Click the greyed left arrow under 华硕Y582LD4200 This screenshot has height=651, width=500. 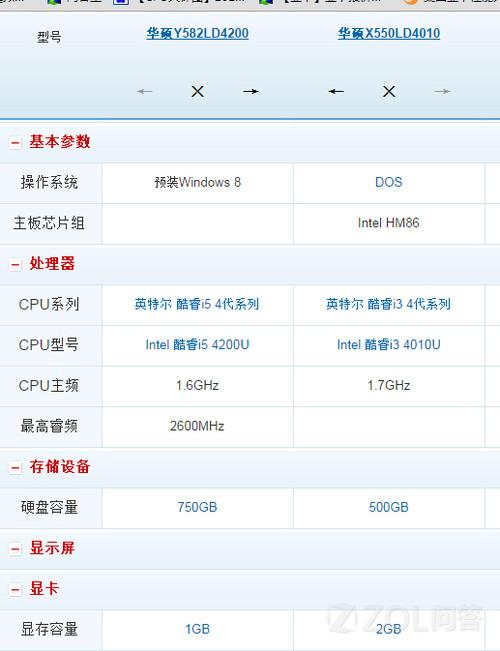pyautogui.click(x=145, y=91)
